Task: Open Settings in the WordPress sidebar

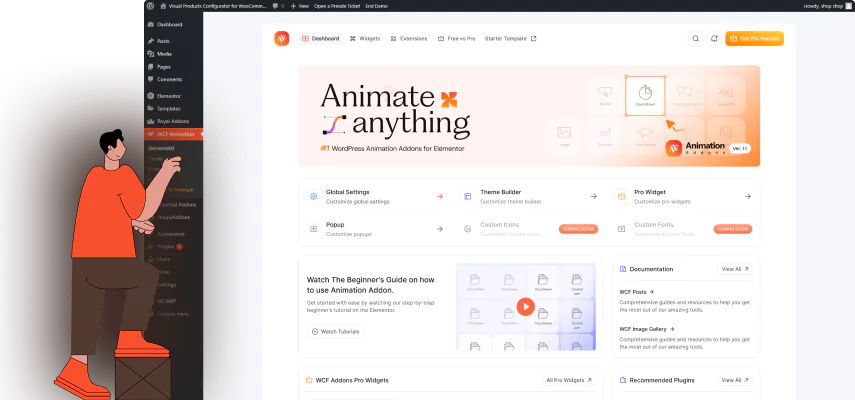Action: (166, 284)
